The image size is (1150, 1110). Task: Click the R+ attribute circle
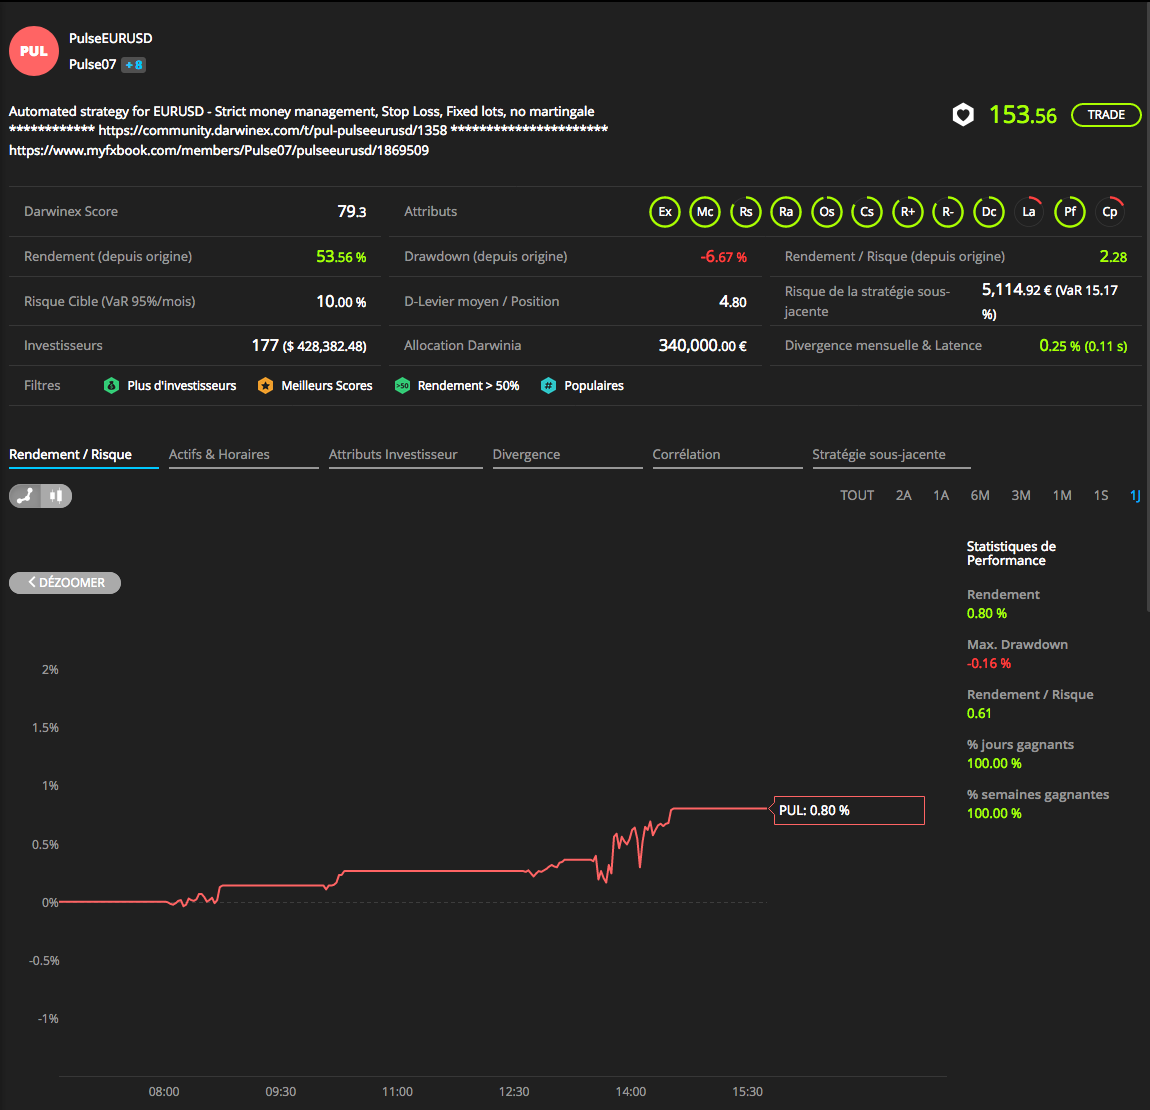[908, 212]
